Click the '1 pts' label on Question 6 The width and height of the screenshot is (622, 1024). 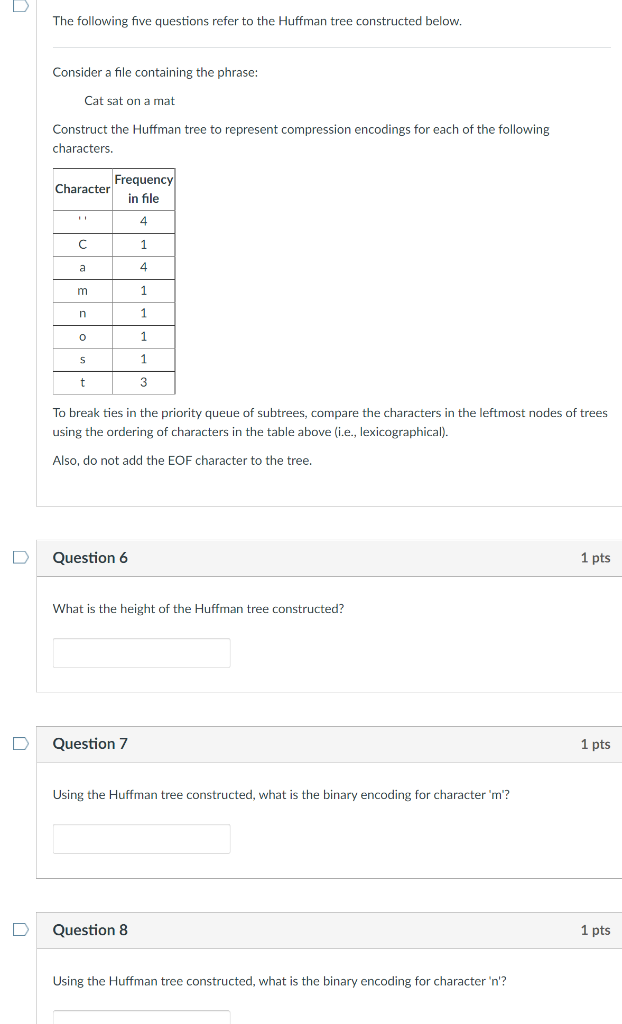594,557
